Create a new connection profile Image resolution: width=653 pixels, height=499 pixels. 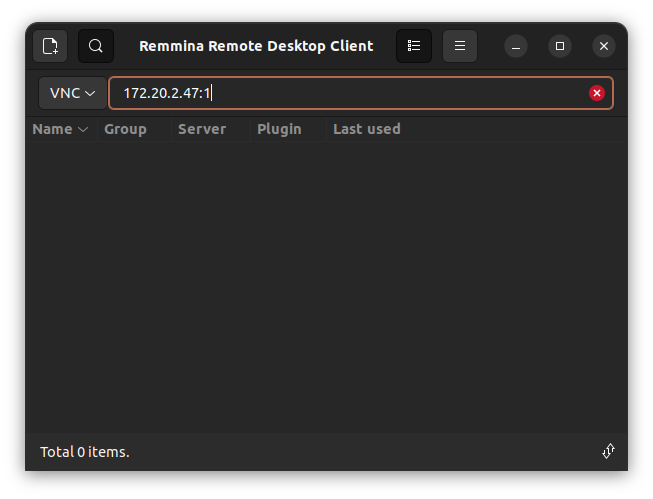point(50,46)
